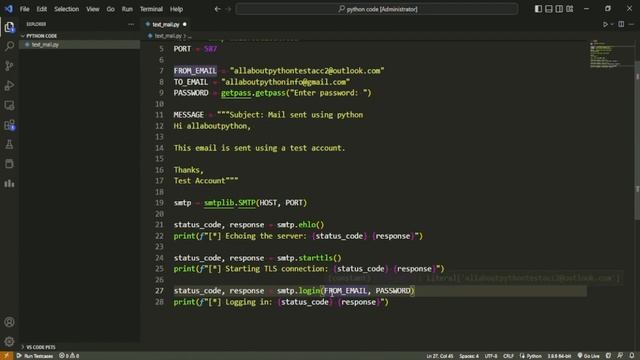Click Run Testcases in status bar
This screenshot has height=360, width=640.
pos(35,356)
